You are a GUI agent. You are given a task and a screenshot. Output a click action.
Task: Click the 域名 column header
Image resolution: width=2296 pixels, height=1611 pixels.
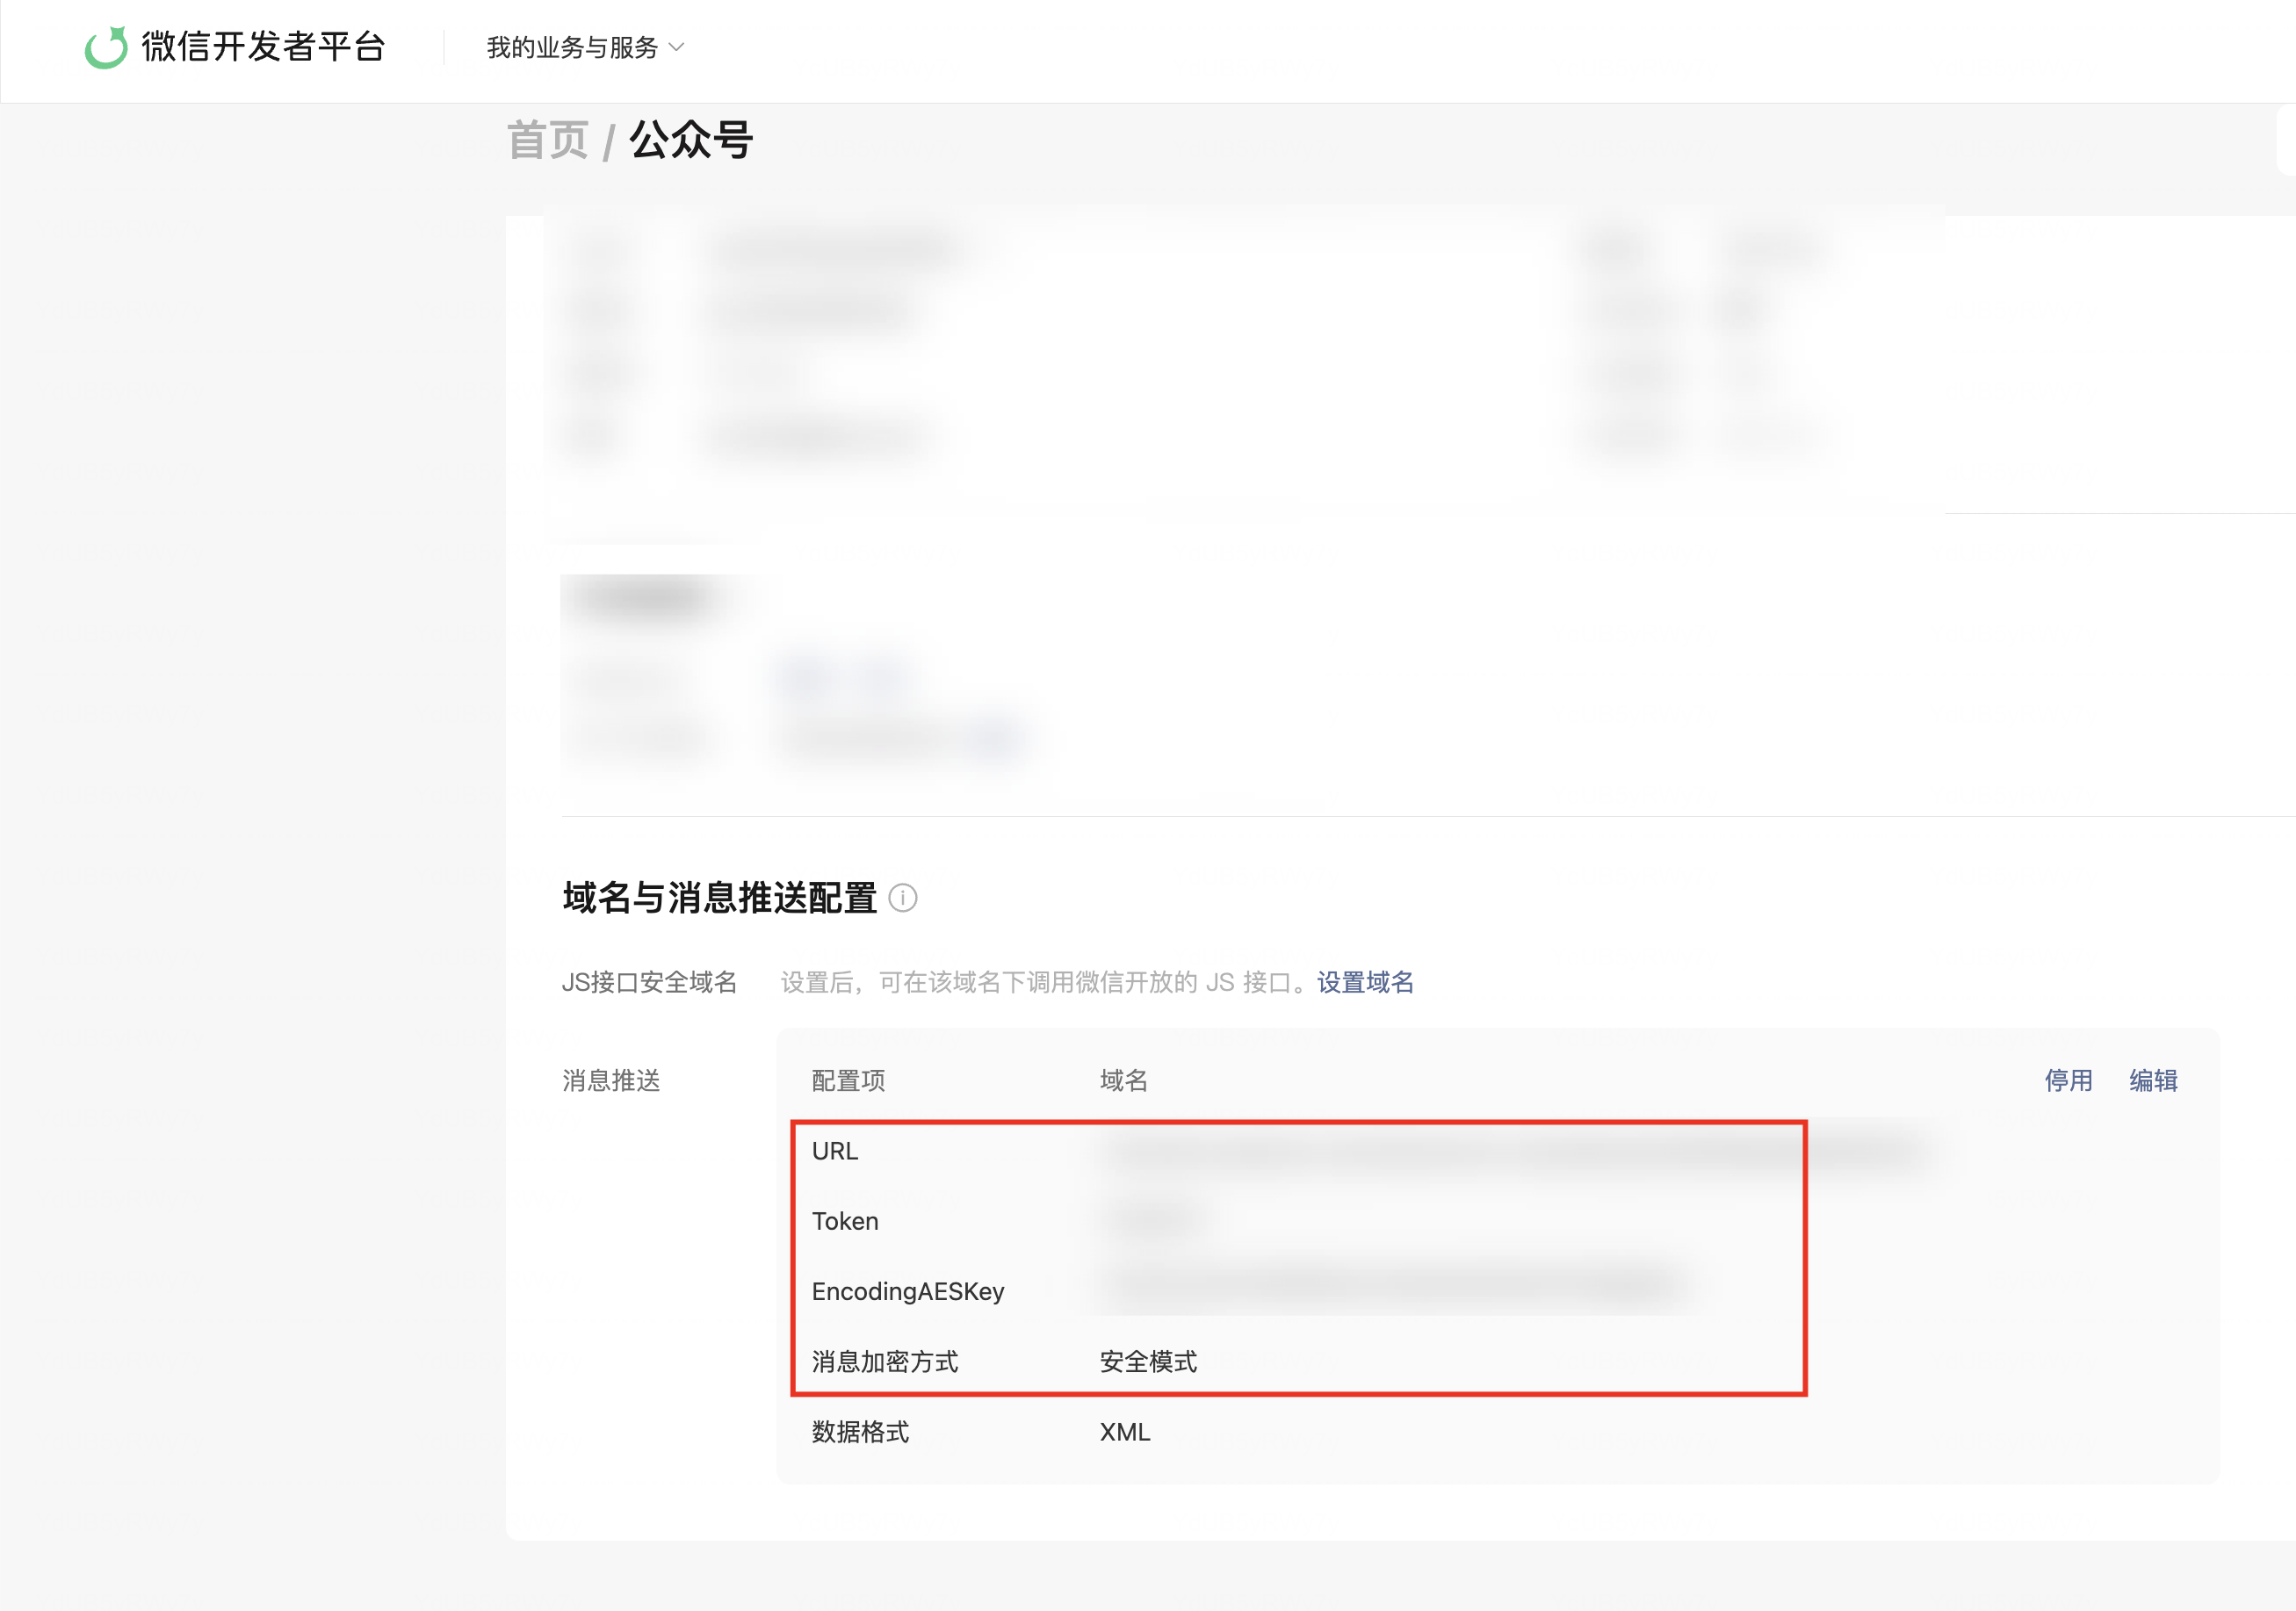coord(1124,1080)
